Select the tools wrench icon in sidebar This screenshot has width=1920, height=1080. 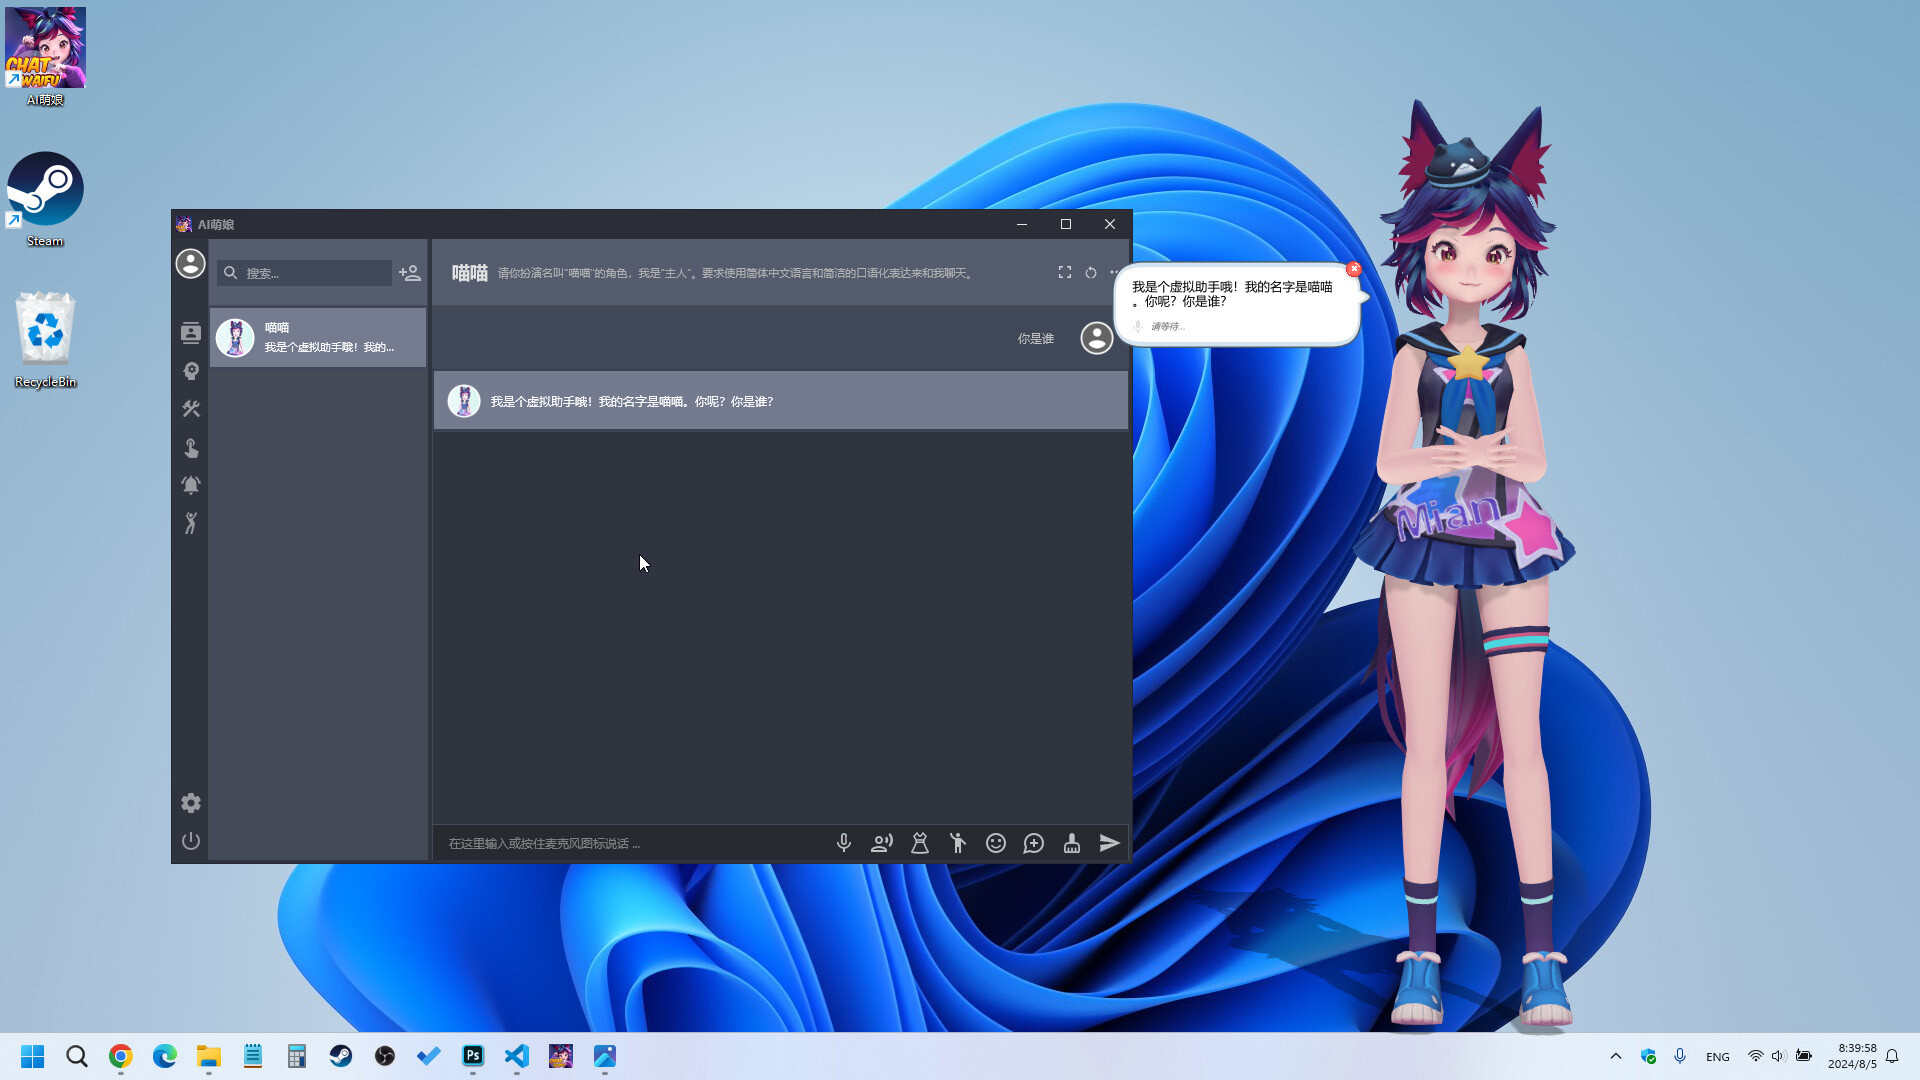pyautogui.click(x=190, y=408)
